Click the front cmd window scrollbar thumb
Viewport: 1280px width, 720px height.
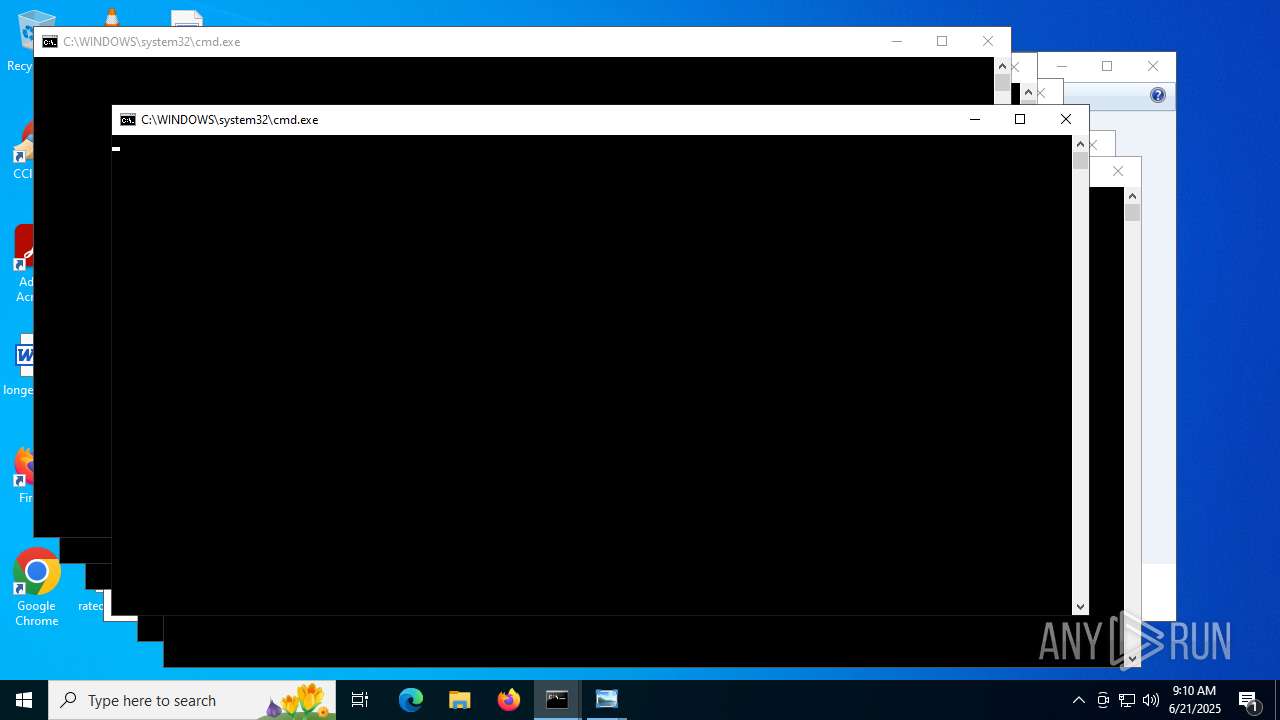(x=1080, y=161)
